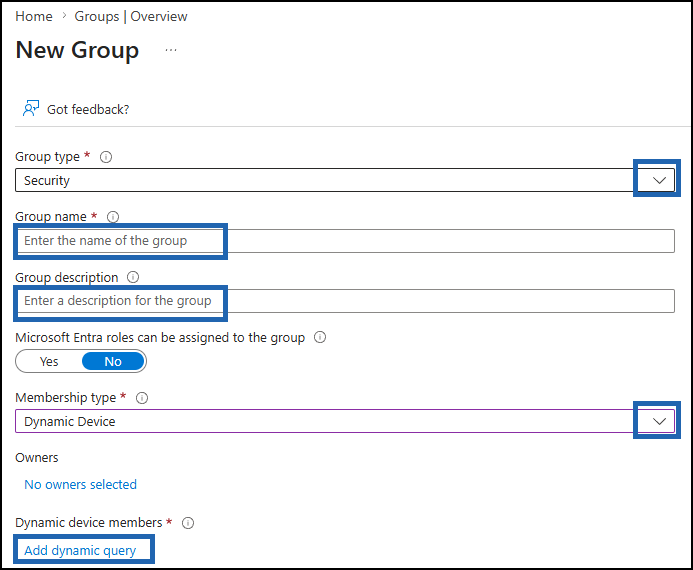Click the Got feedback person icon
This screenshot has height=570, width=693.
pyautogui.click(x=30, y=108)
